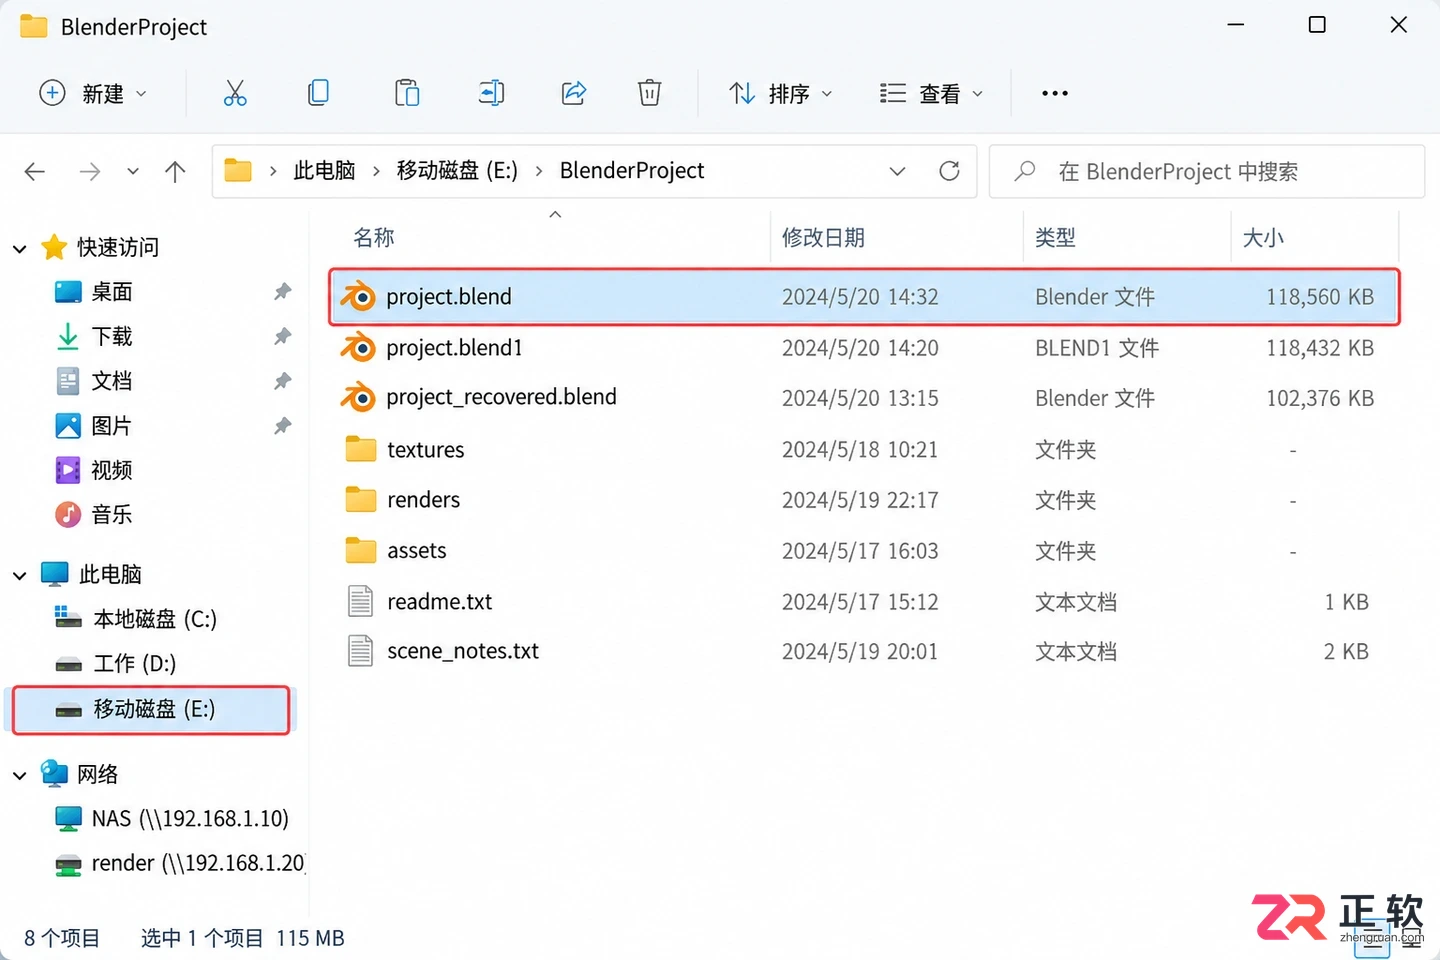
Task: Sort by the 修改日期 column header
Action: click(823, 237)
